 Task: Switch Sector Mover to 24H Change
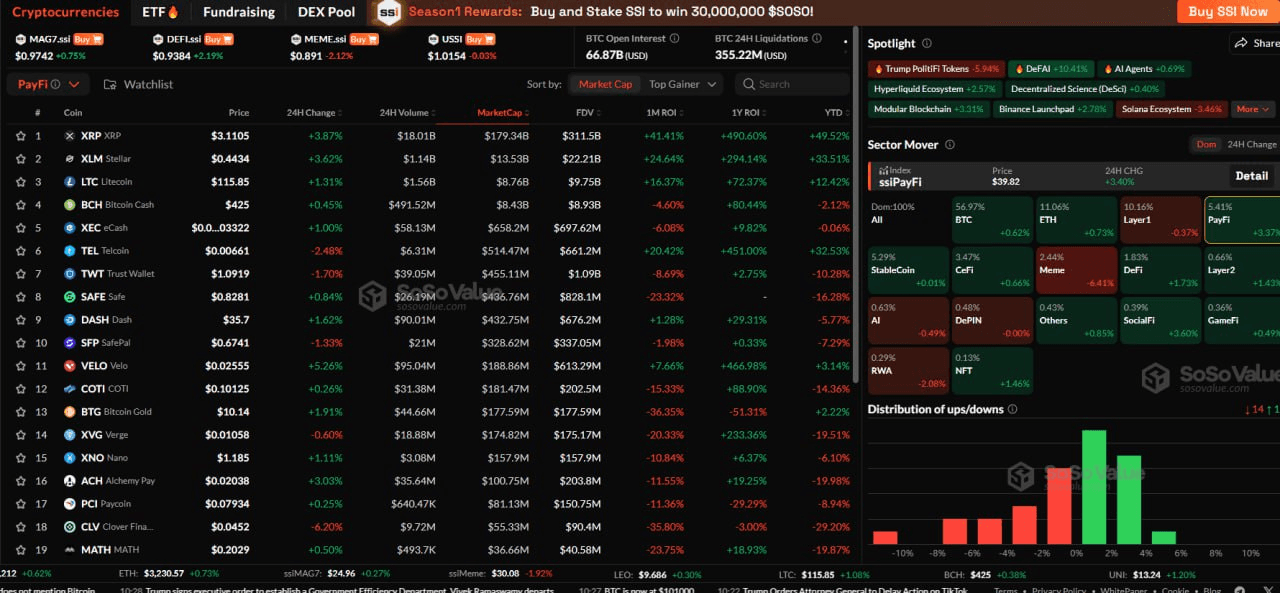coord(1251,145)
